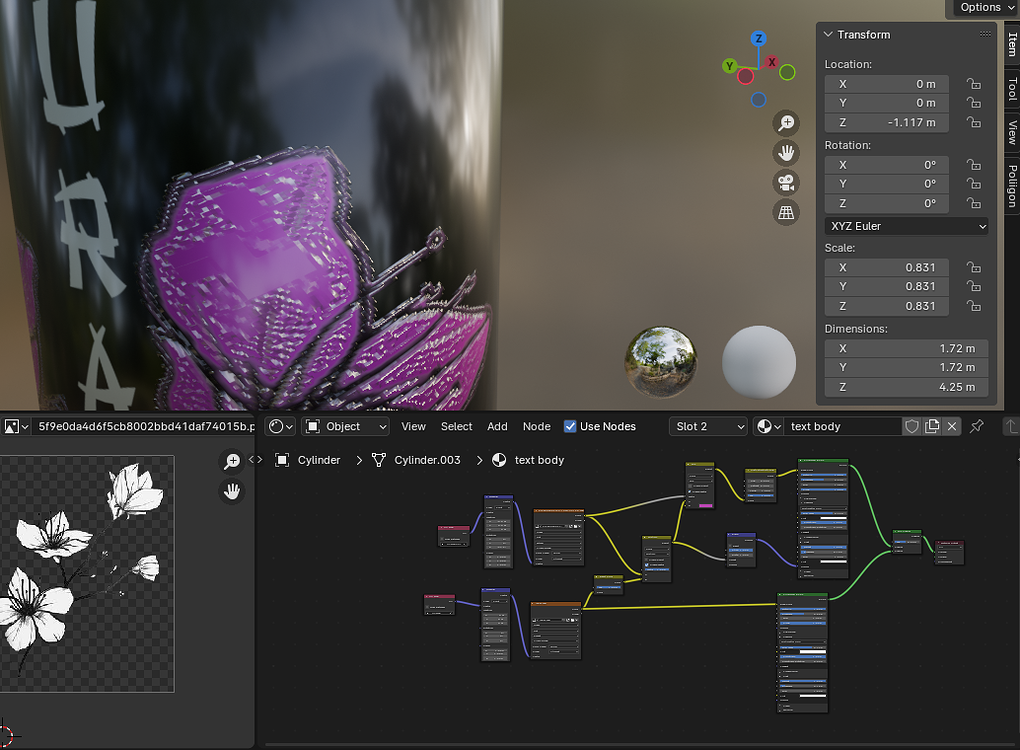
Task: Open the node editor Add menu
Action: point(497,426)
